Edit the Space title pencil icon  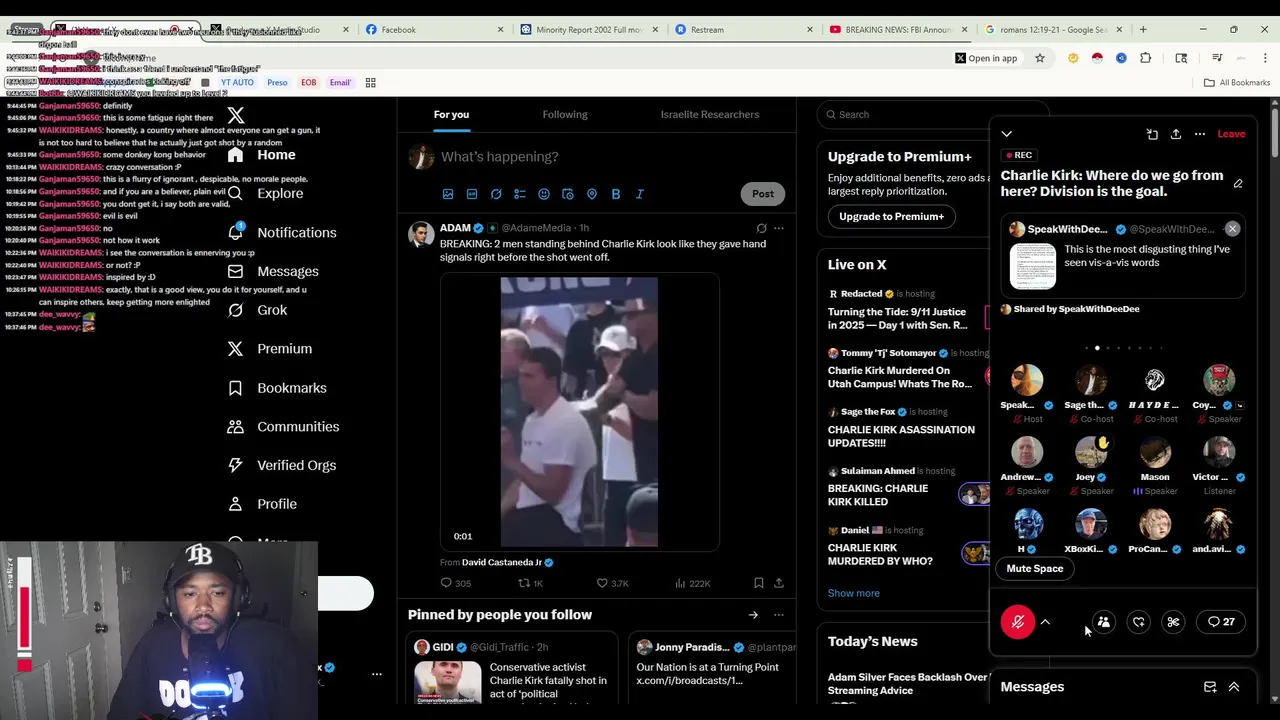[1238, 184]
